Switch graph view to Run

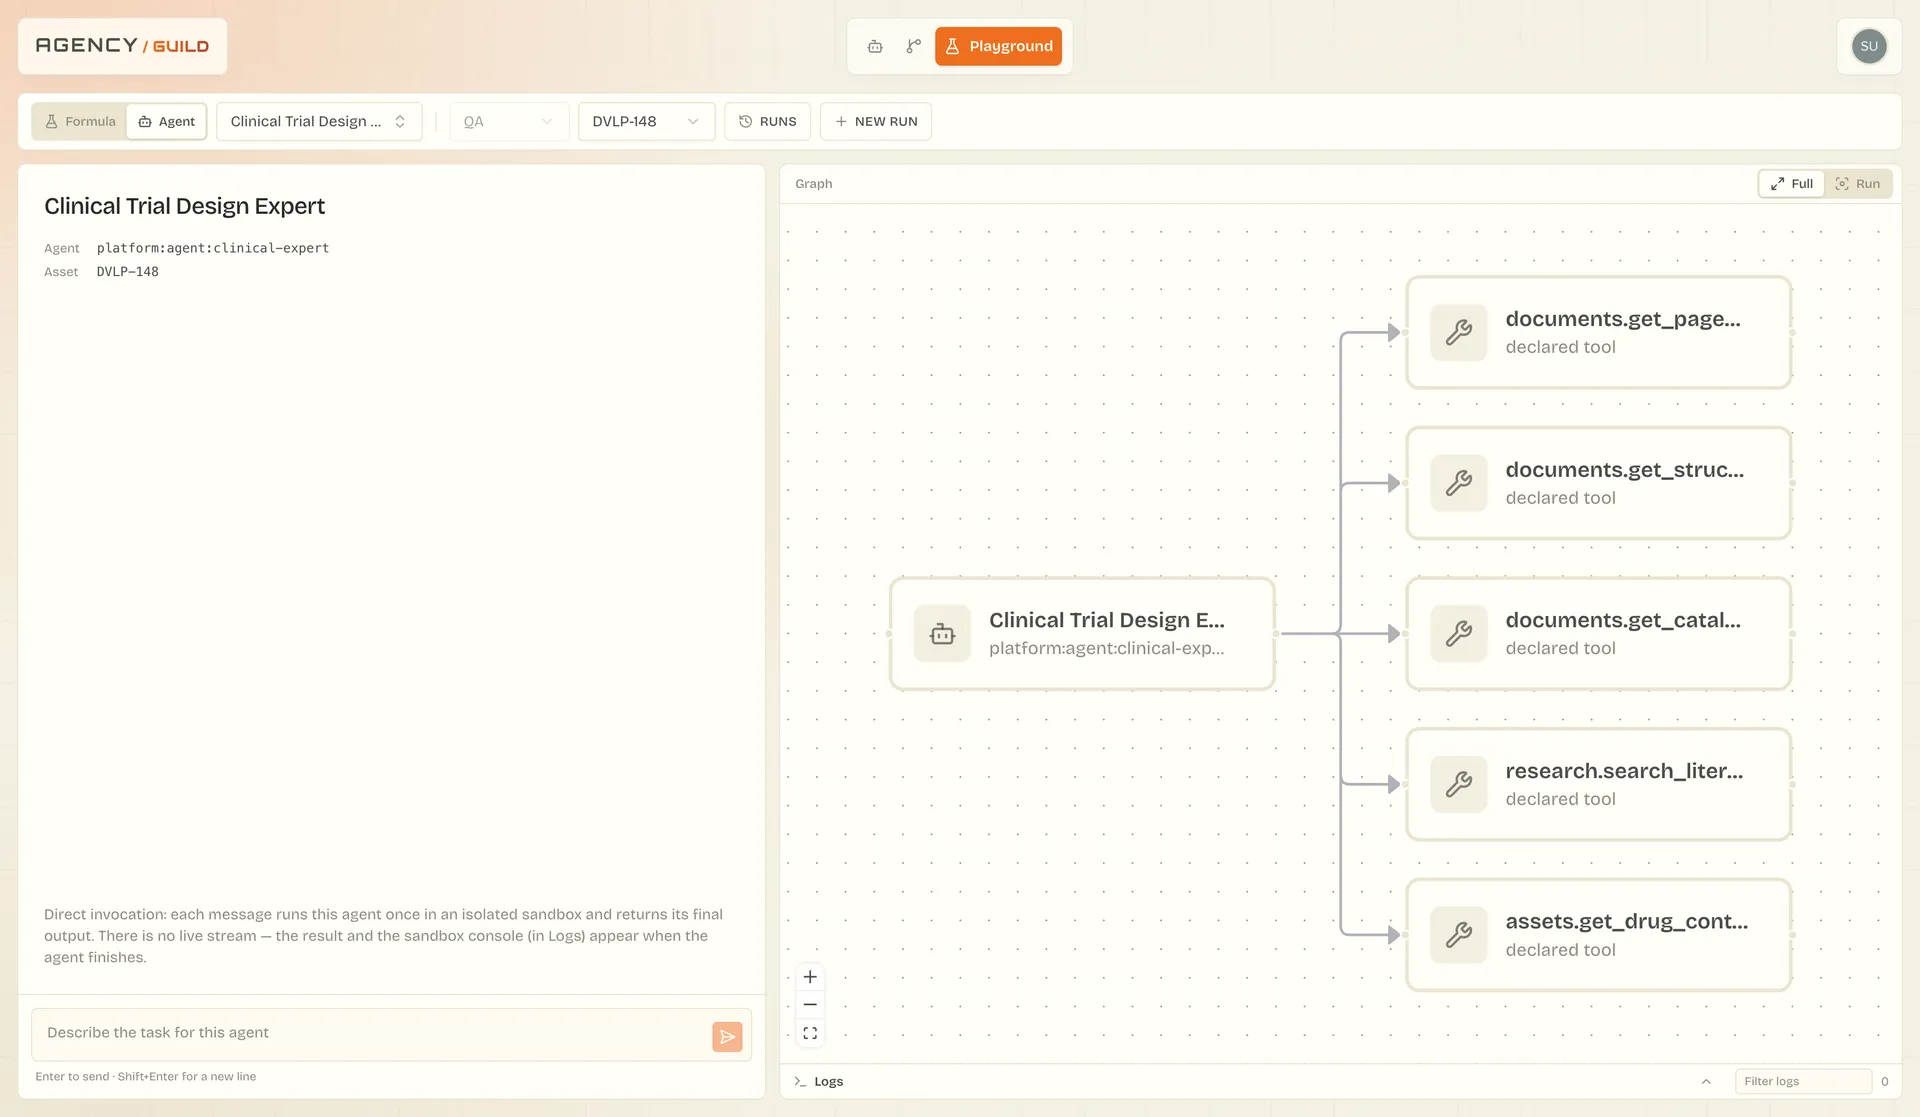click(x=1858, y=184)
